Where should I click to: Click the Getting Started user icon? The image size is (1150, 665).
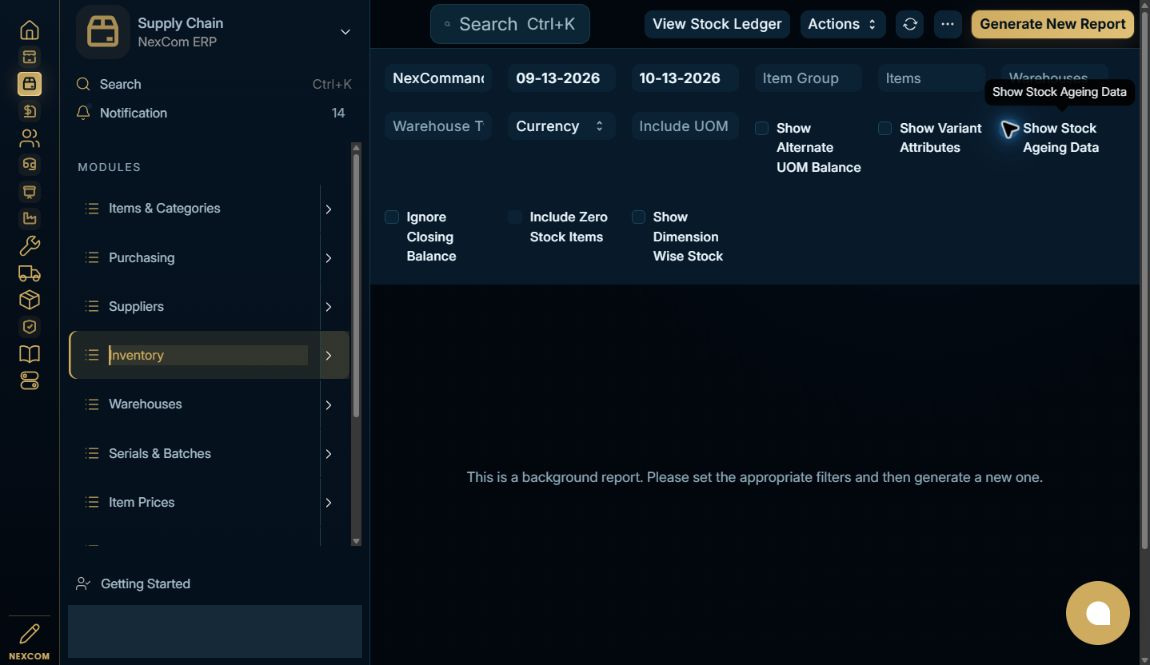pyautogui.click(x=83, y=584)
